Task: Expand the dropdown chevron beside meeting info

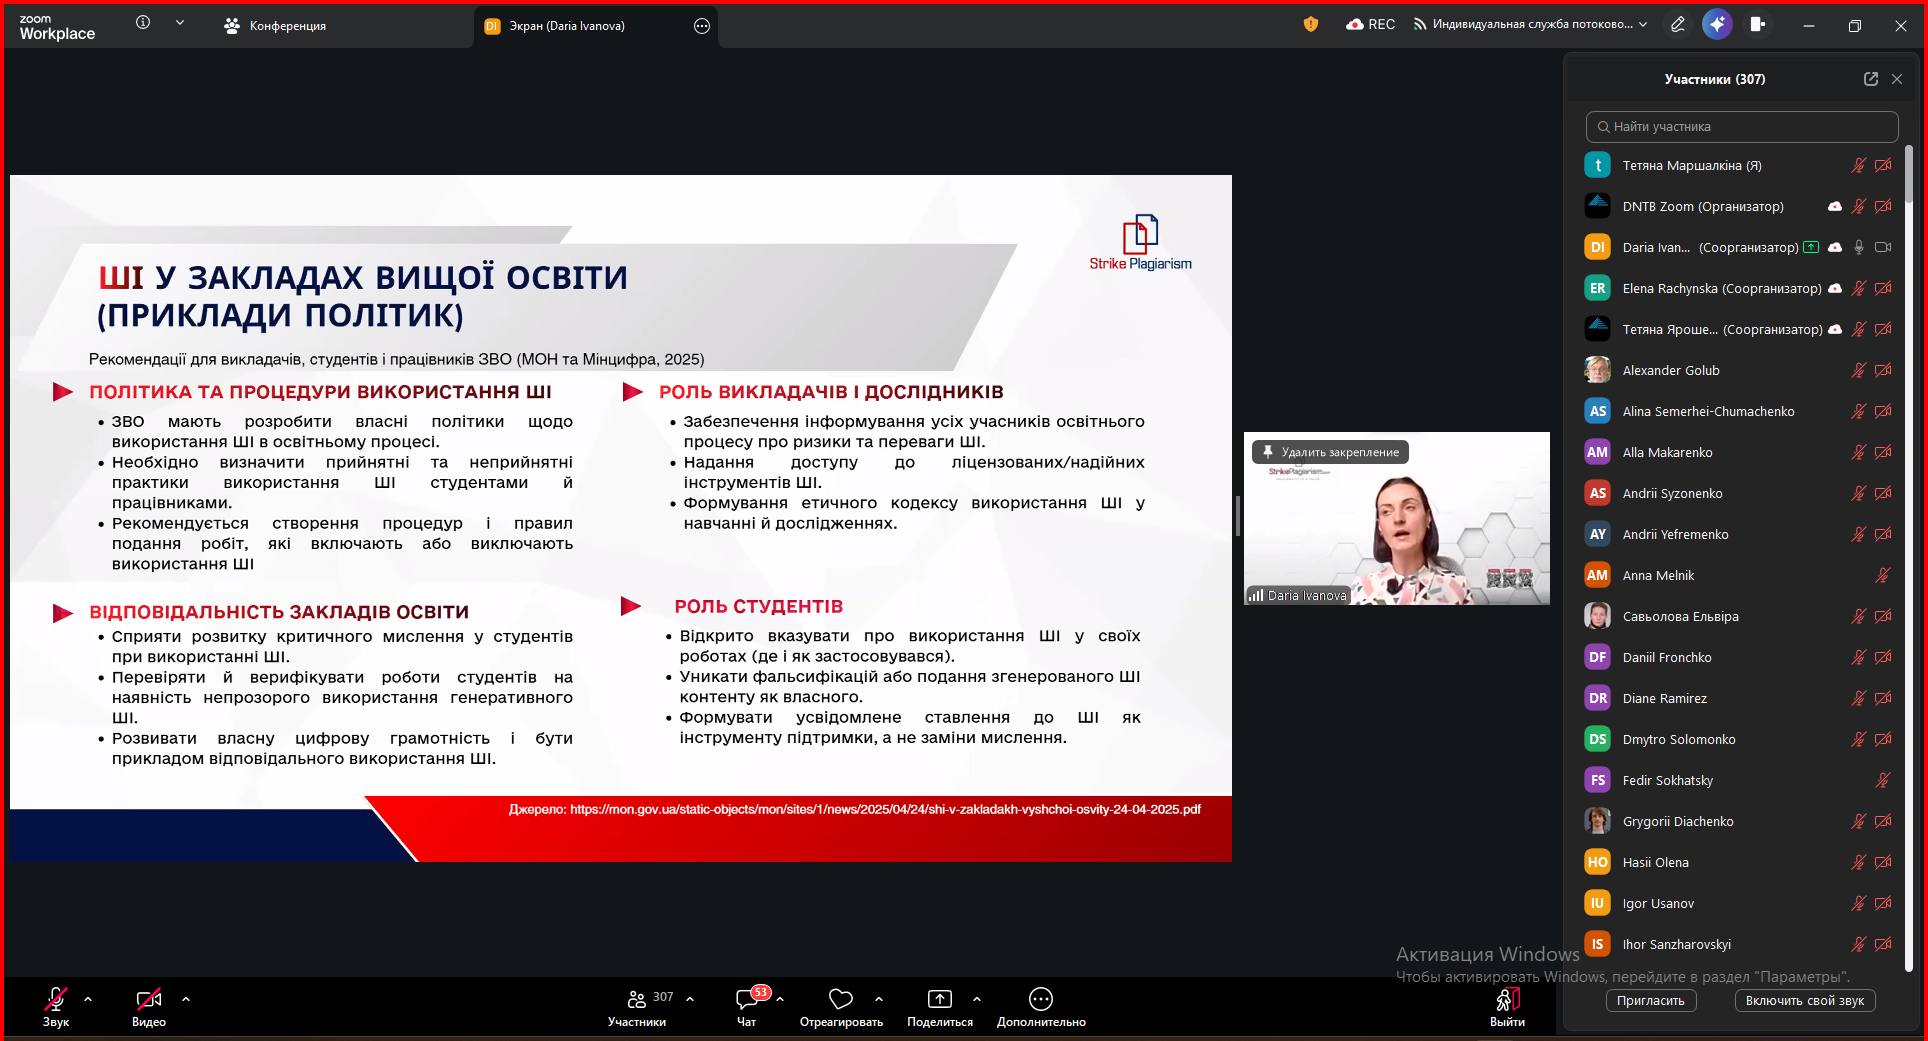Action: [x=180, y=22]
